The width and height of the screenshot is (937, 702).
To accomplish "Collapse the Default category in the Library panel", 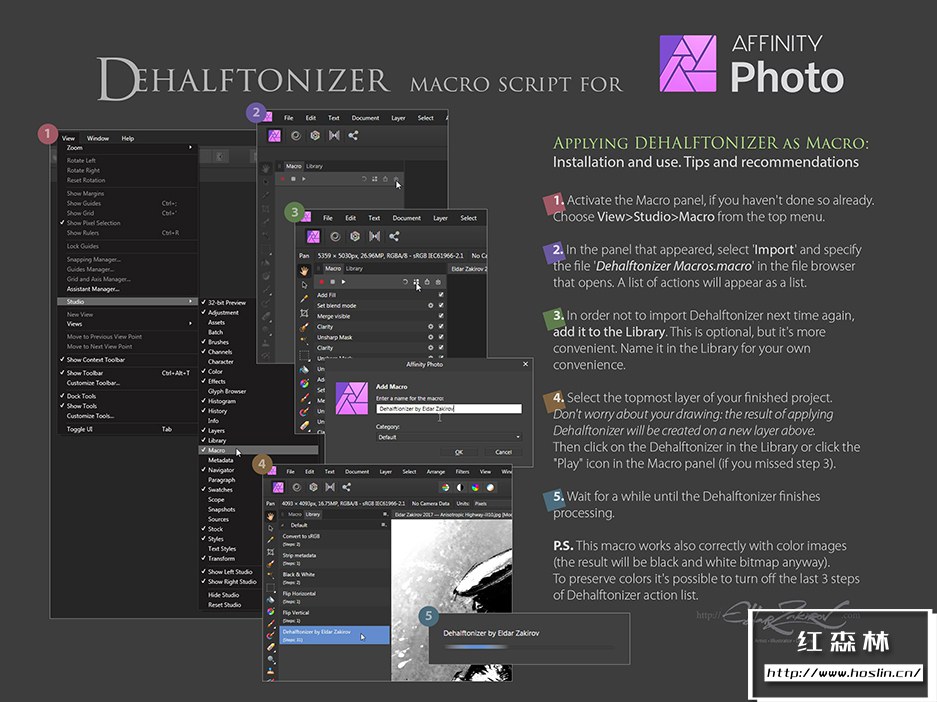I will 283,525.
